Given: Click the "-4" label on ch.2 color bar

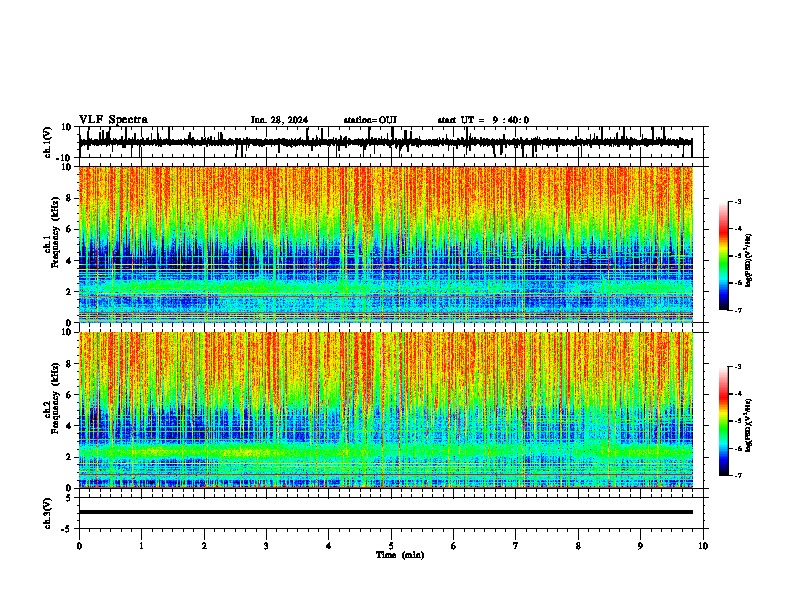Looking at the screenshot, I should point(737,394).
